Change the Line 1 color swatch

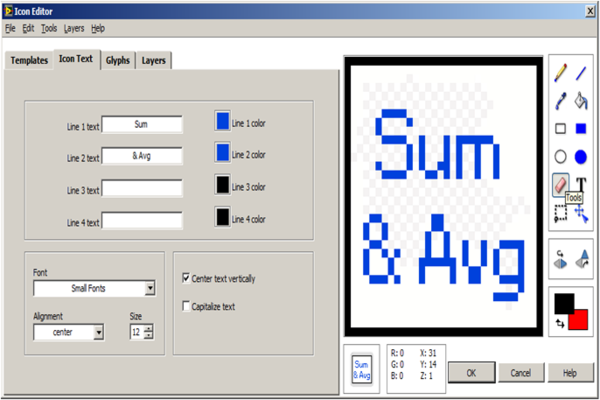[x=223, y=121]
